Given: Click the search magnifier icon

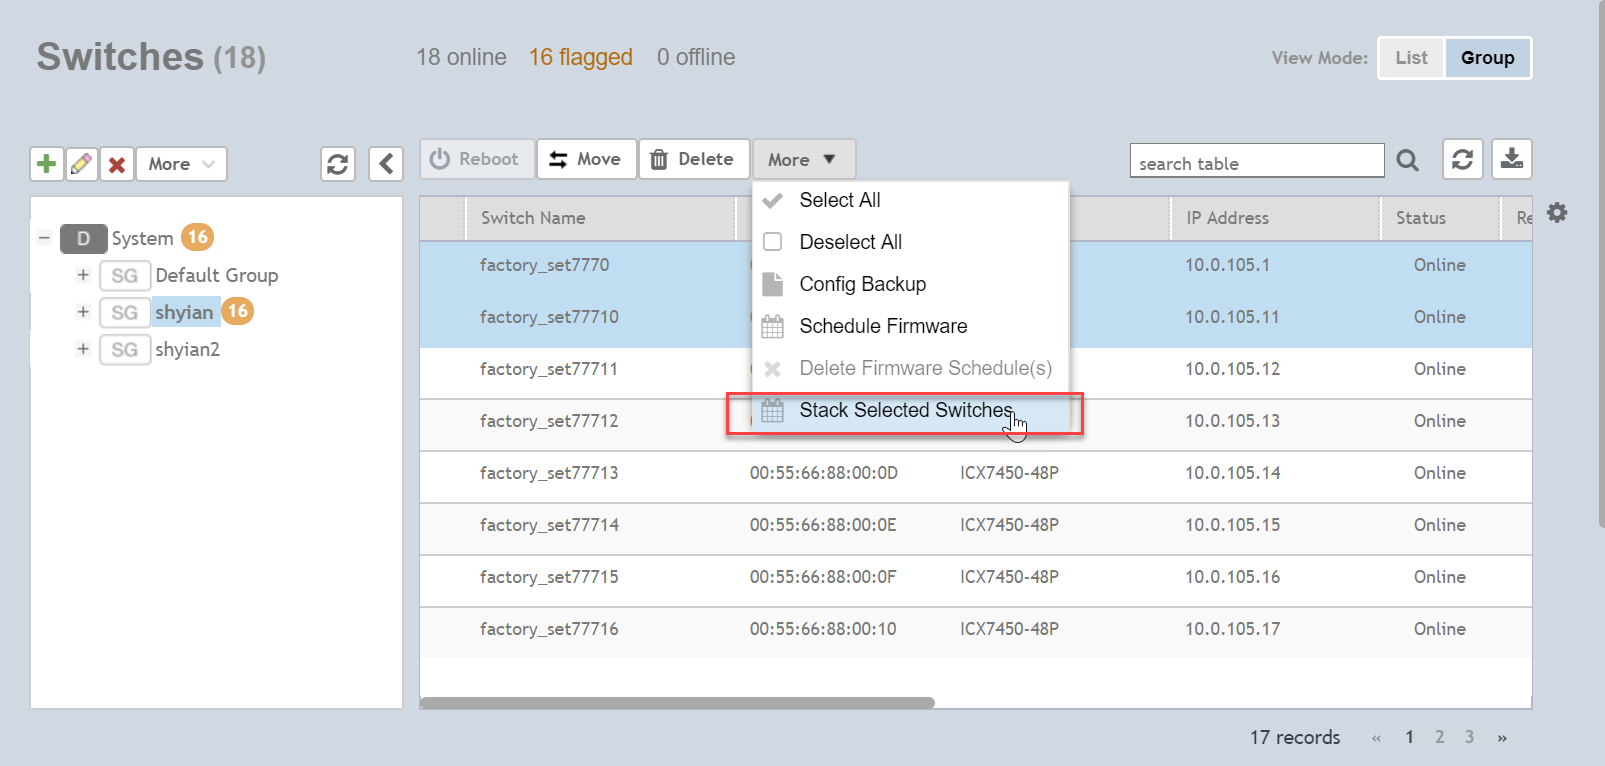Looking at the screenshot, I should 1407,160.
